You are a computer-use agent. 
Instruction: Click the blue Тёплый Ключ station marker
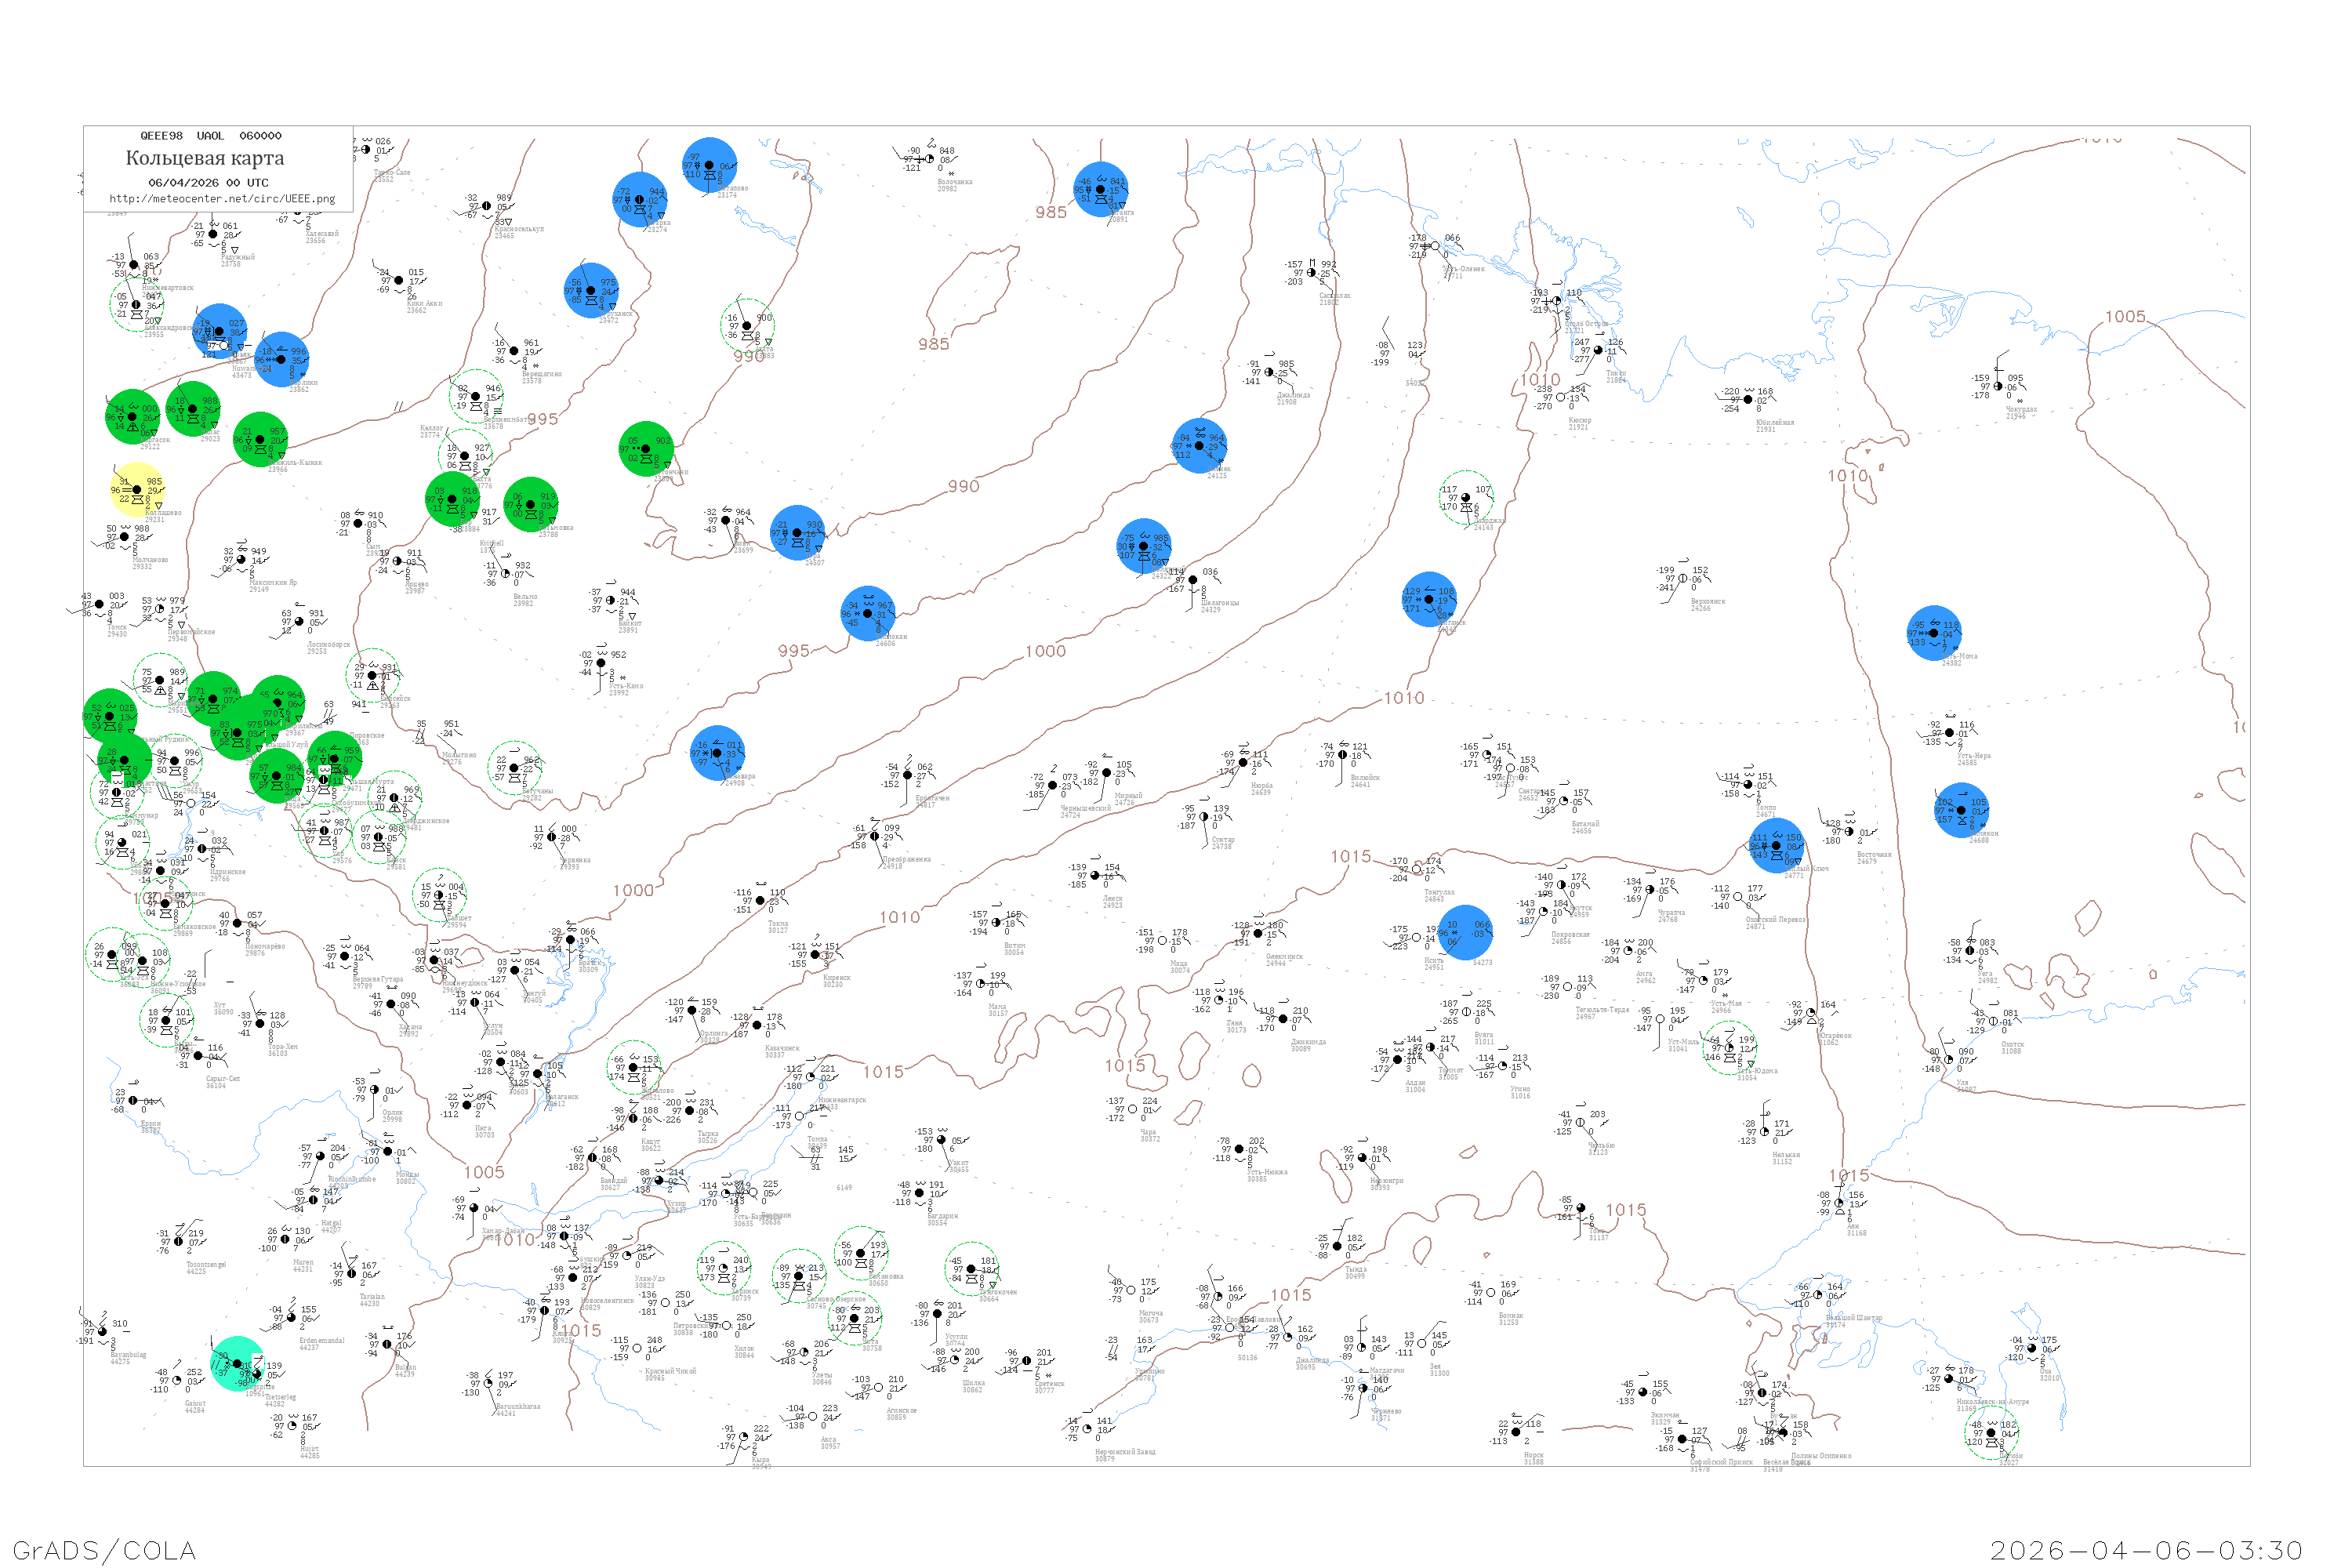tap(1777, 846)
